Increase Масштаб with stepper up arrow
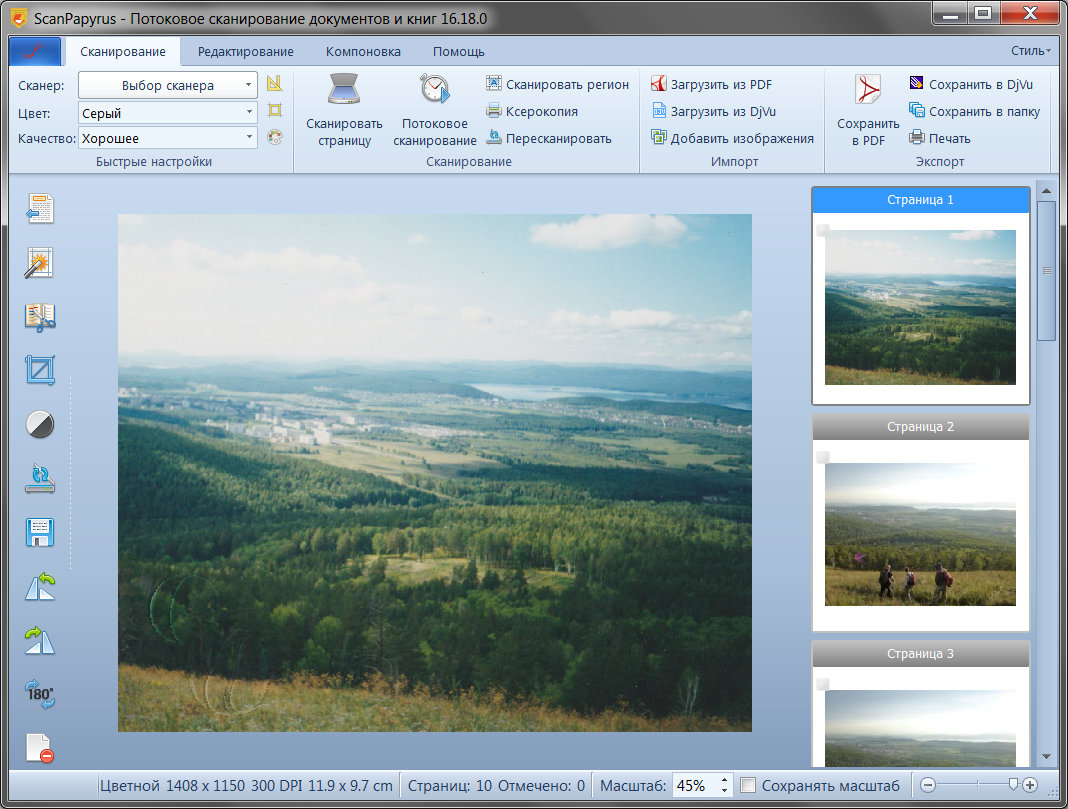The width and height of the screenshot is (1068, 809). pos(724,780)
